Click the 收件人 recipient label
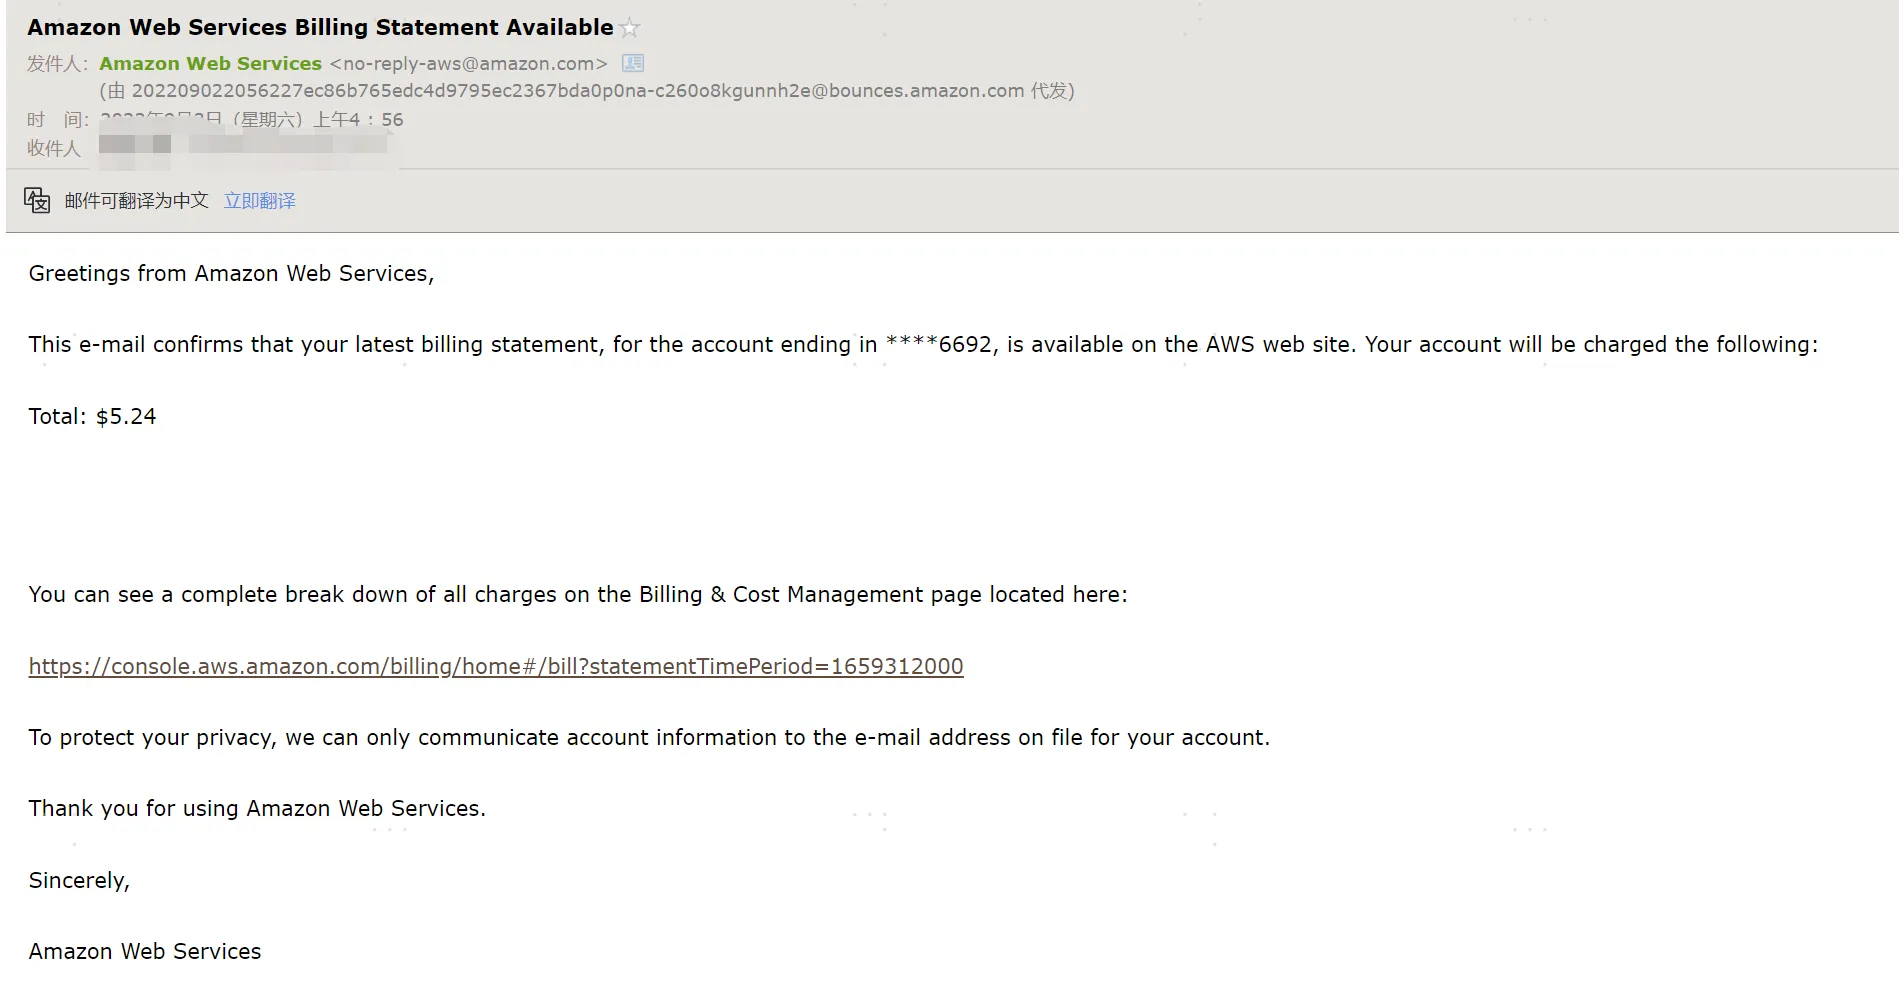Image resolution: width=1899 pixels, height=995 pixels. coord(53,148)
